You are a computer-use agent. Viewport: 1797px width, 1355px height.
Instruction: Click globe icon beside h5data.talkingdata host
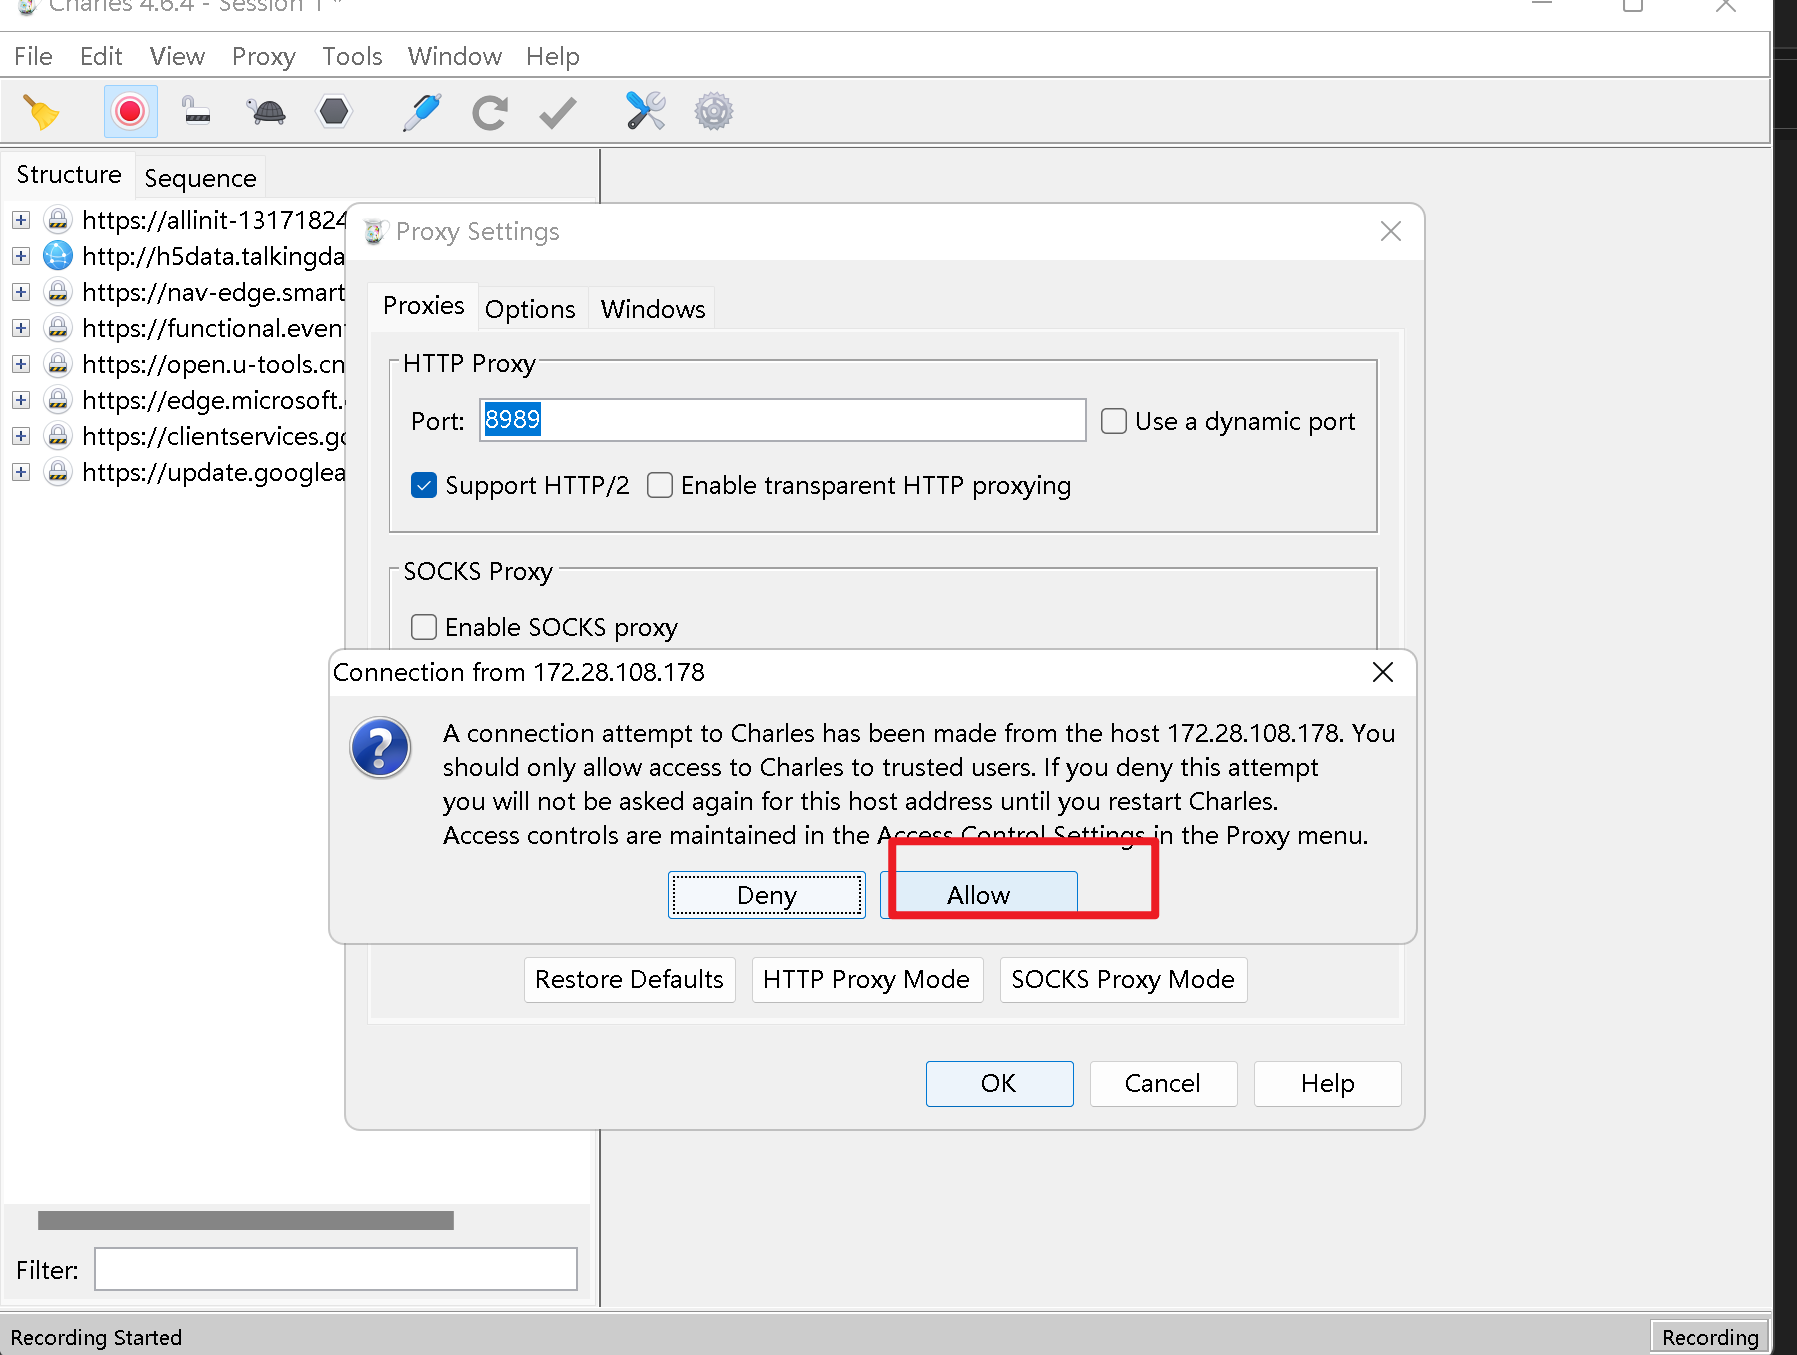click(59, 256)
